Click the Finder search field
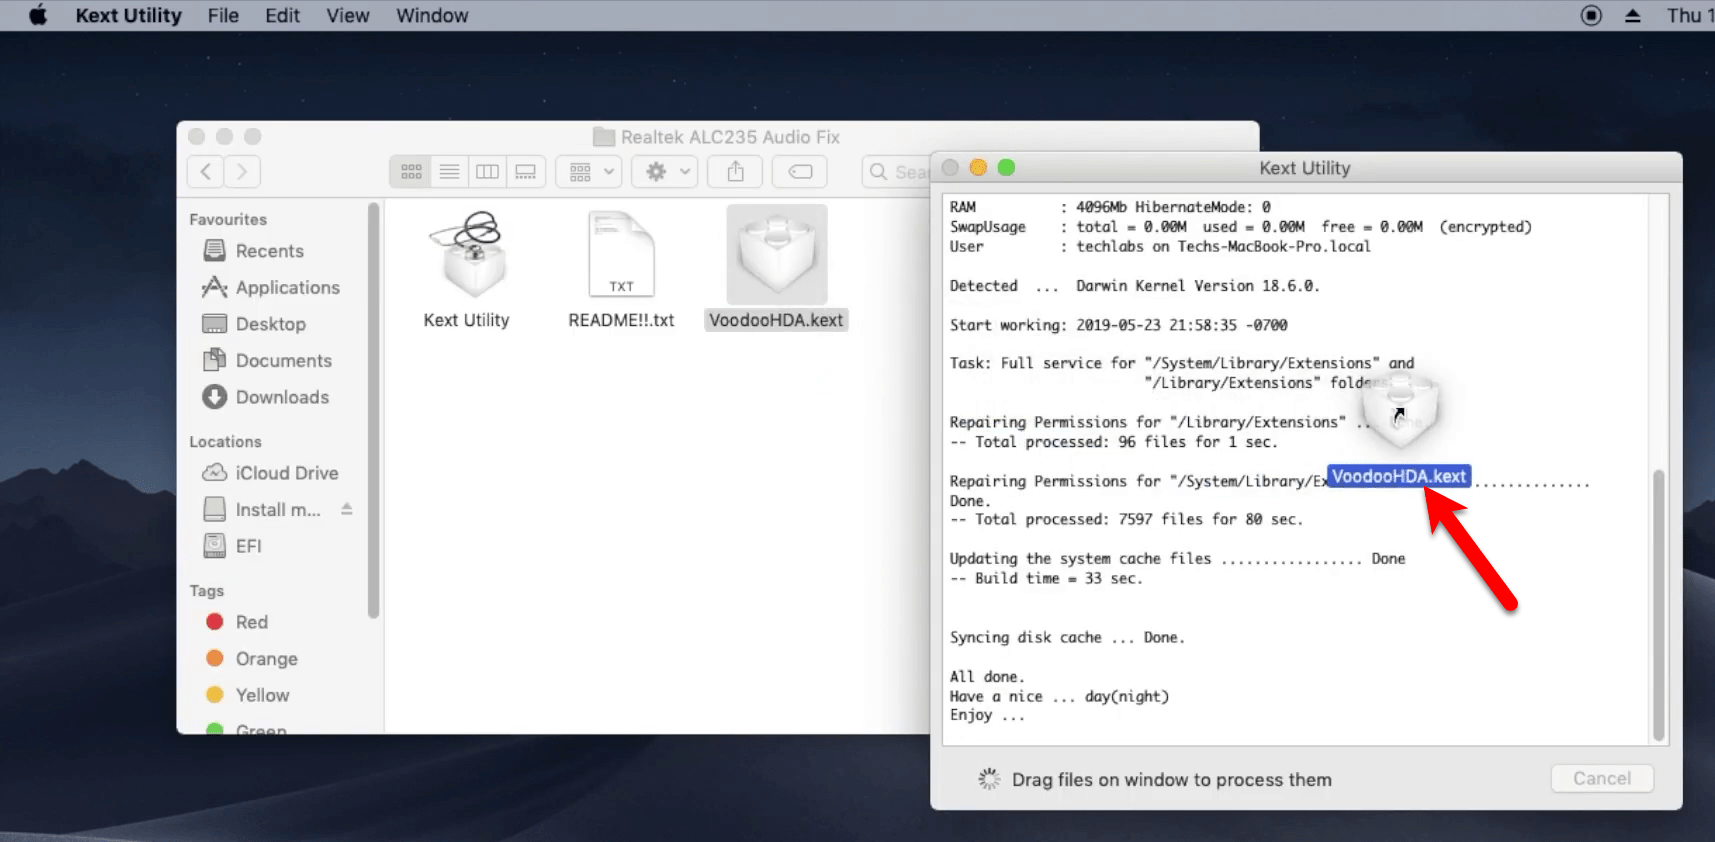The width and height of the screenshot is (1715, 842). (x=897, y=171)
